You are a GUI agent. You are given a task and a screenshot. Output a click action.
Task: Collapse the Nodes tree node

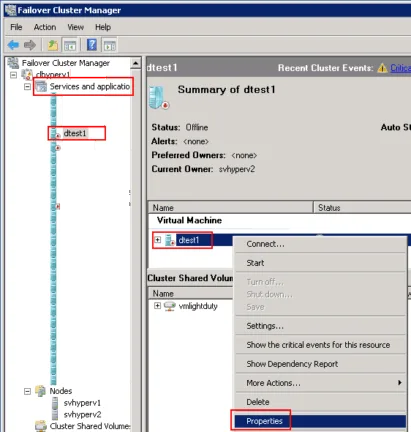pos(27,391)
